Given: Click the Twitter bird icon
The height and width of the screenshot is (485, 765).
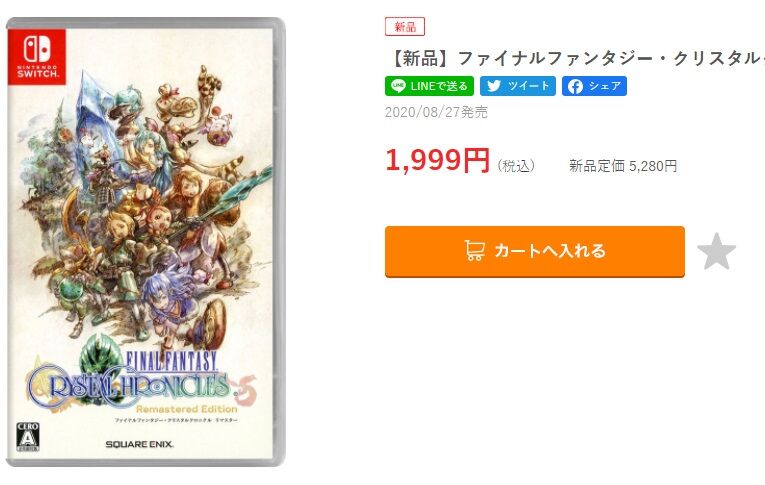Looking at the screenshot, I should [494, 86].
